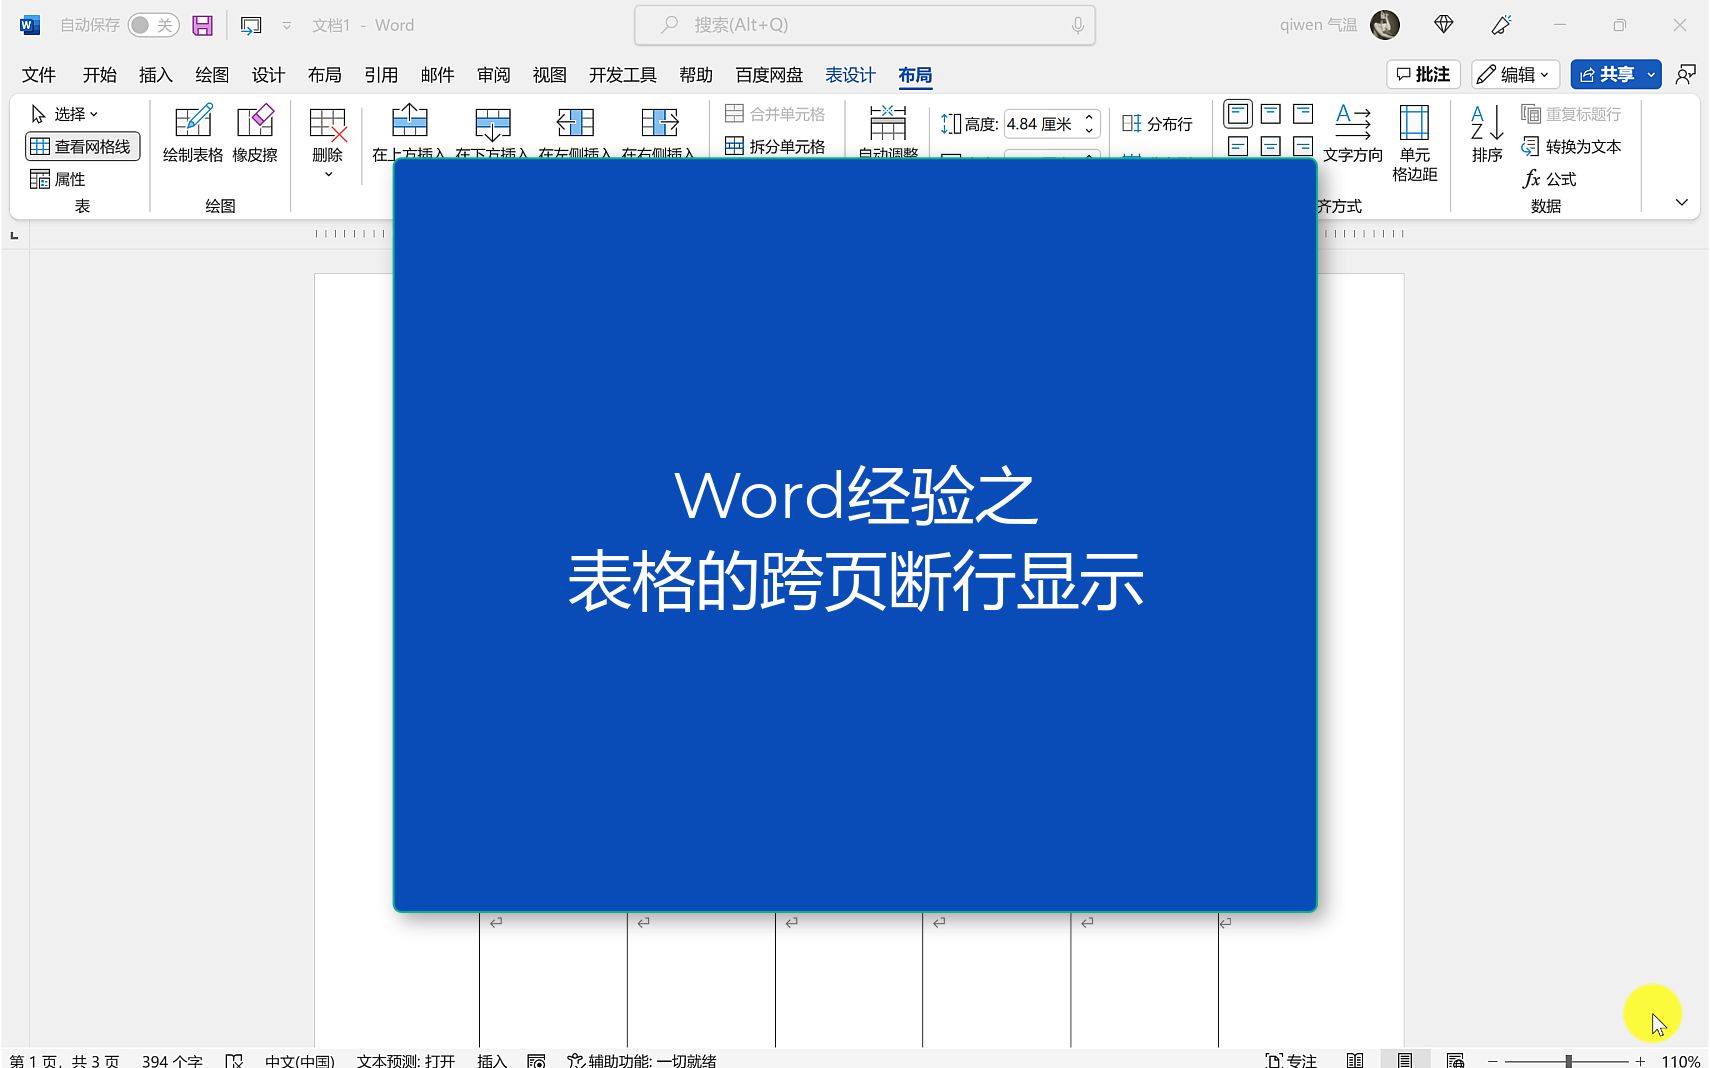Insert a row above (在上方插入)
1710x1068 pixels.
point(408,130)
